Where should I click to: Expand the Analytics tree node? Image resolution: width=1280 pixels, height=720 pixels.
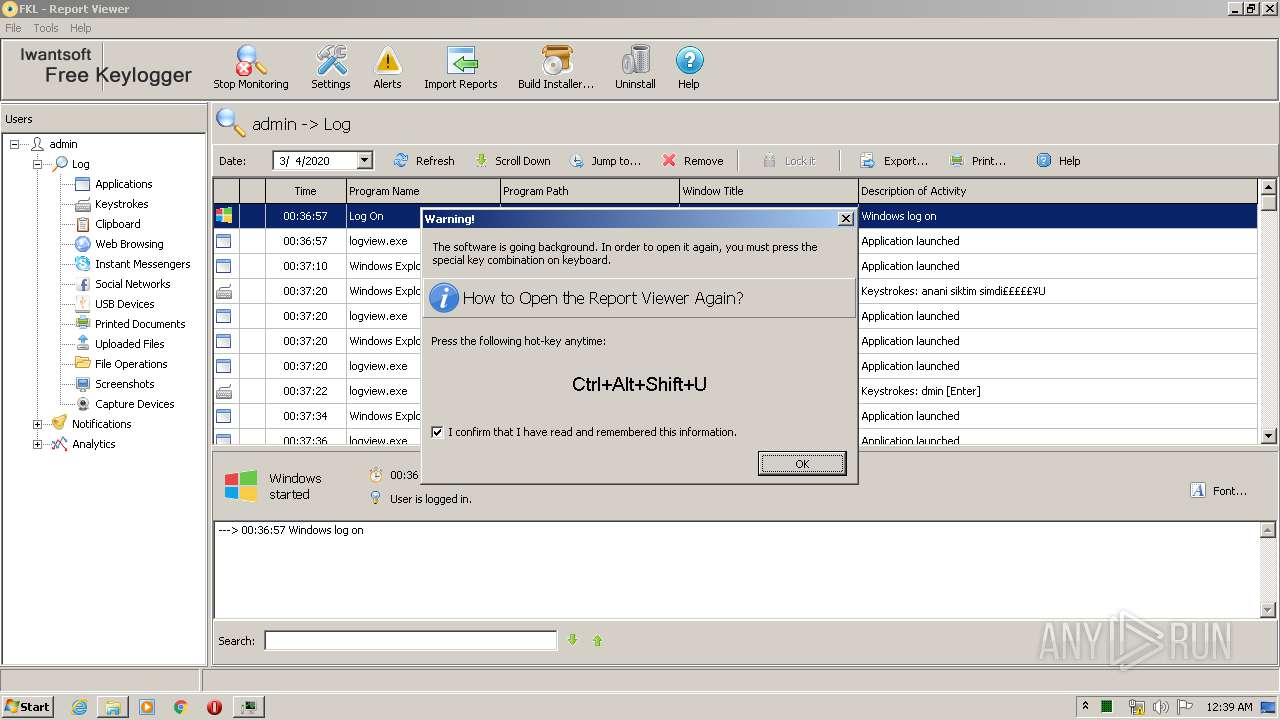point(38,444)
